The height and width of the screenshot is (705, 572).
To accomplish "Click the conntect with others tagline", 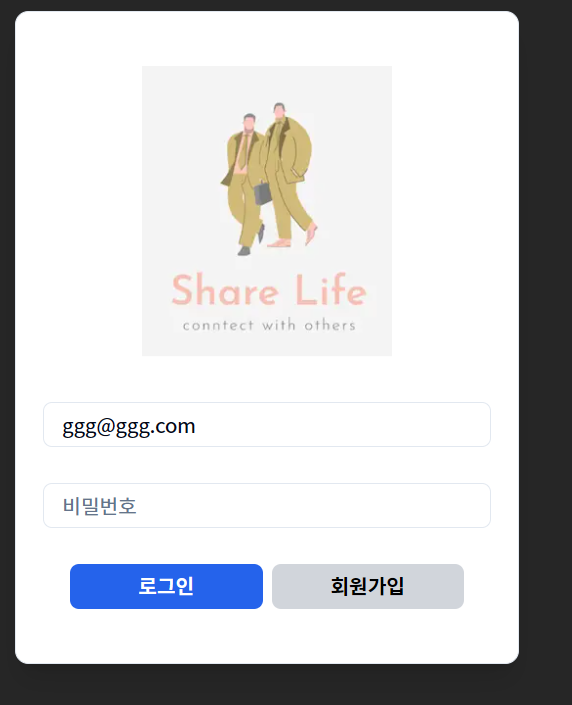I will 269,325.
